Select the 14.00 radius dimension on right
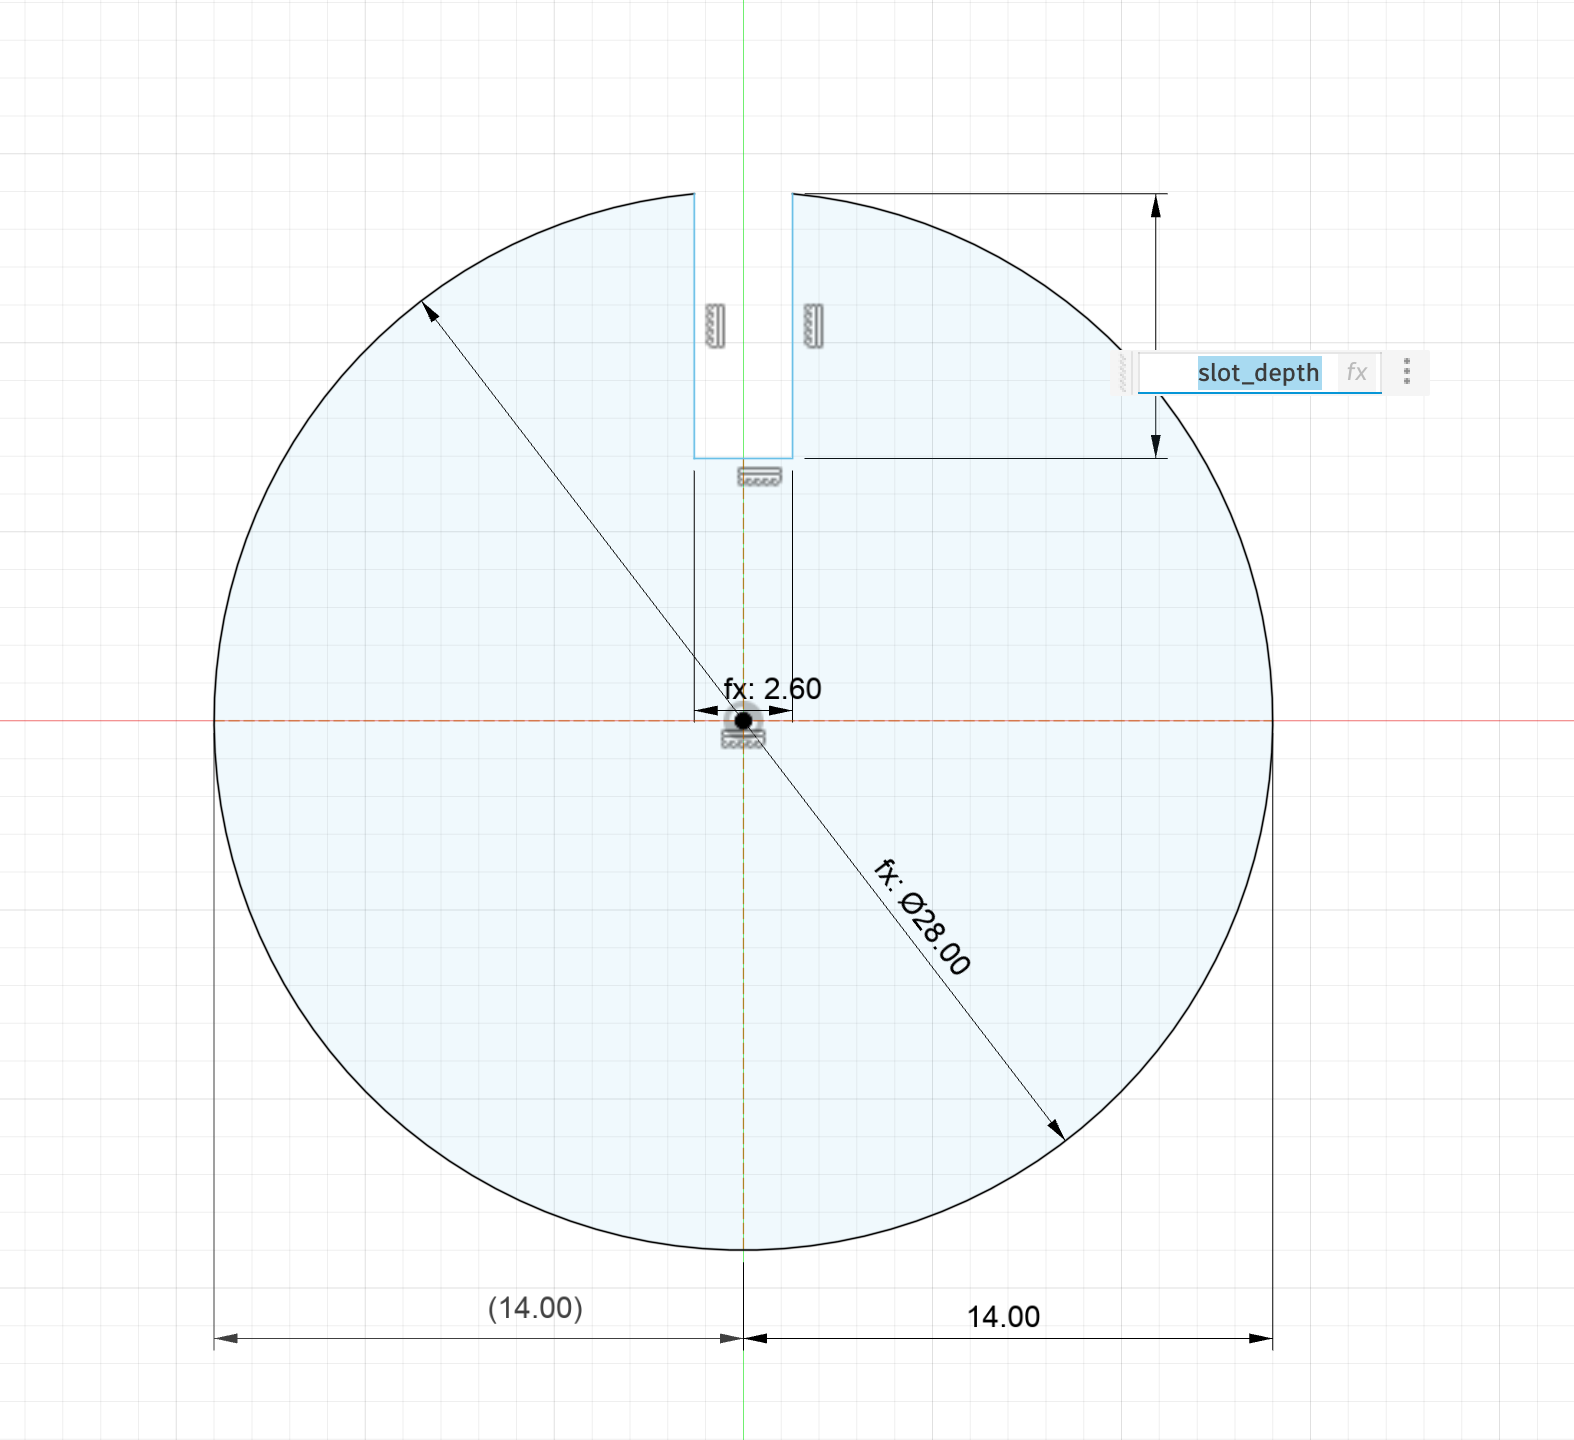This screenshot has height=1440, width=1574. [1003, 1316]
